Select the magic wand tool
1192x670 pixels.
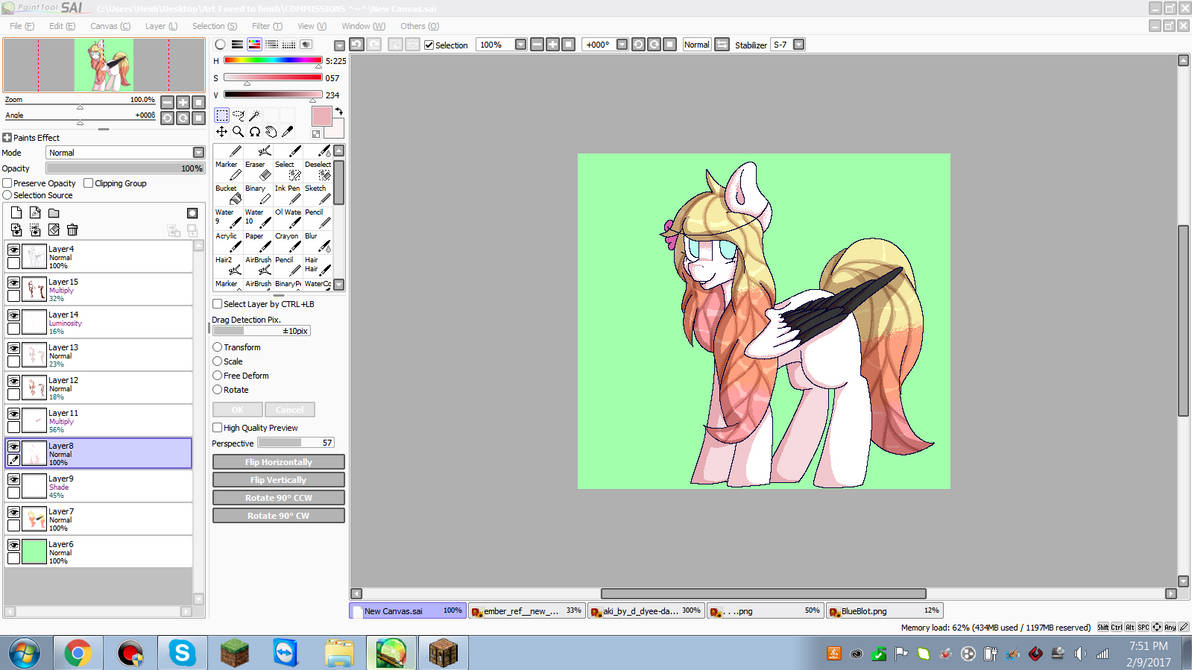tap(255, 115)
